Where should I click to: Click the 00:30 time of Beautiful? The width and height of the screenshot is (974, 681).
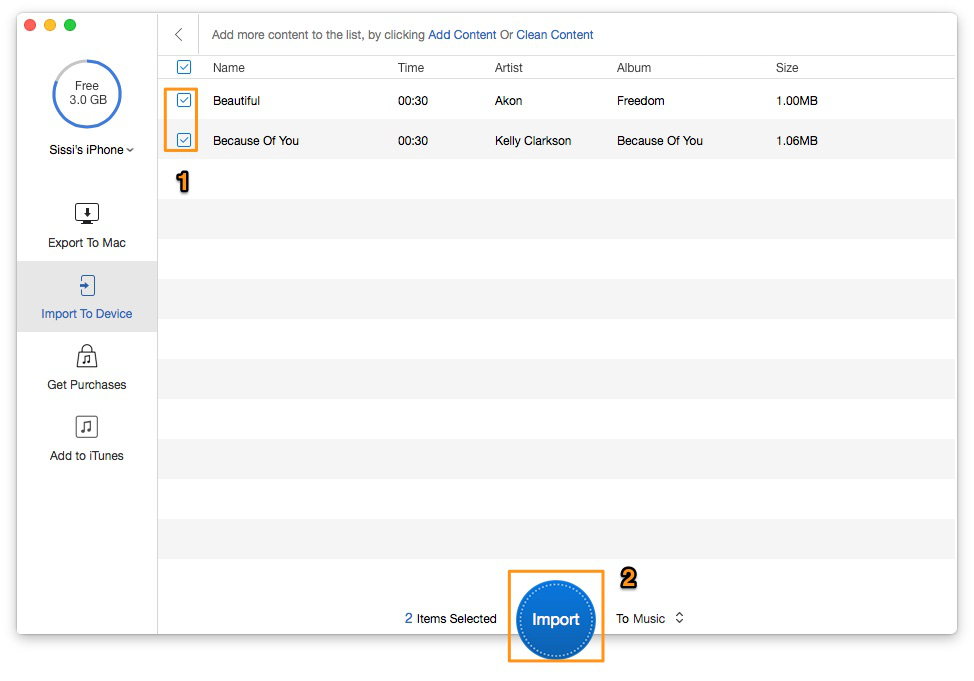412,101
